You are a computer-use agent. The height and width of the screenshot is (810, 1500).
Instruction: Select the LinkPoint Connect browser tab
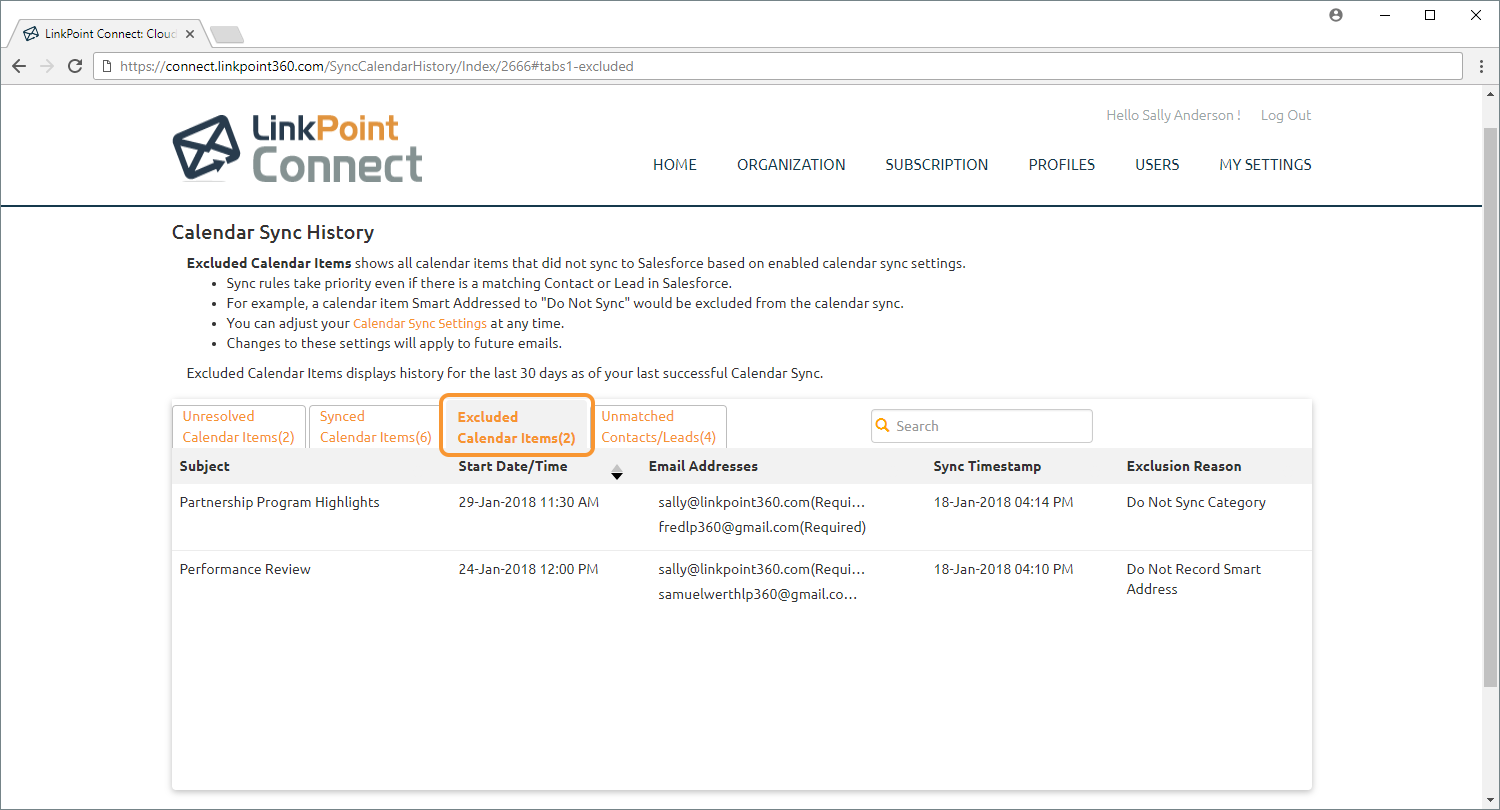(x=109, y=34)
